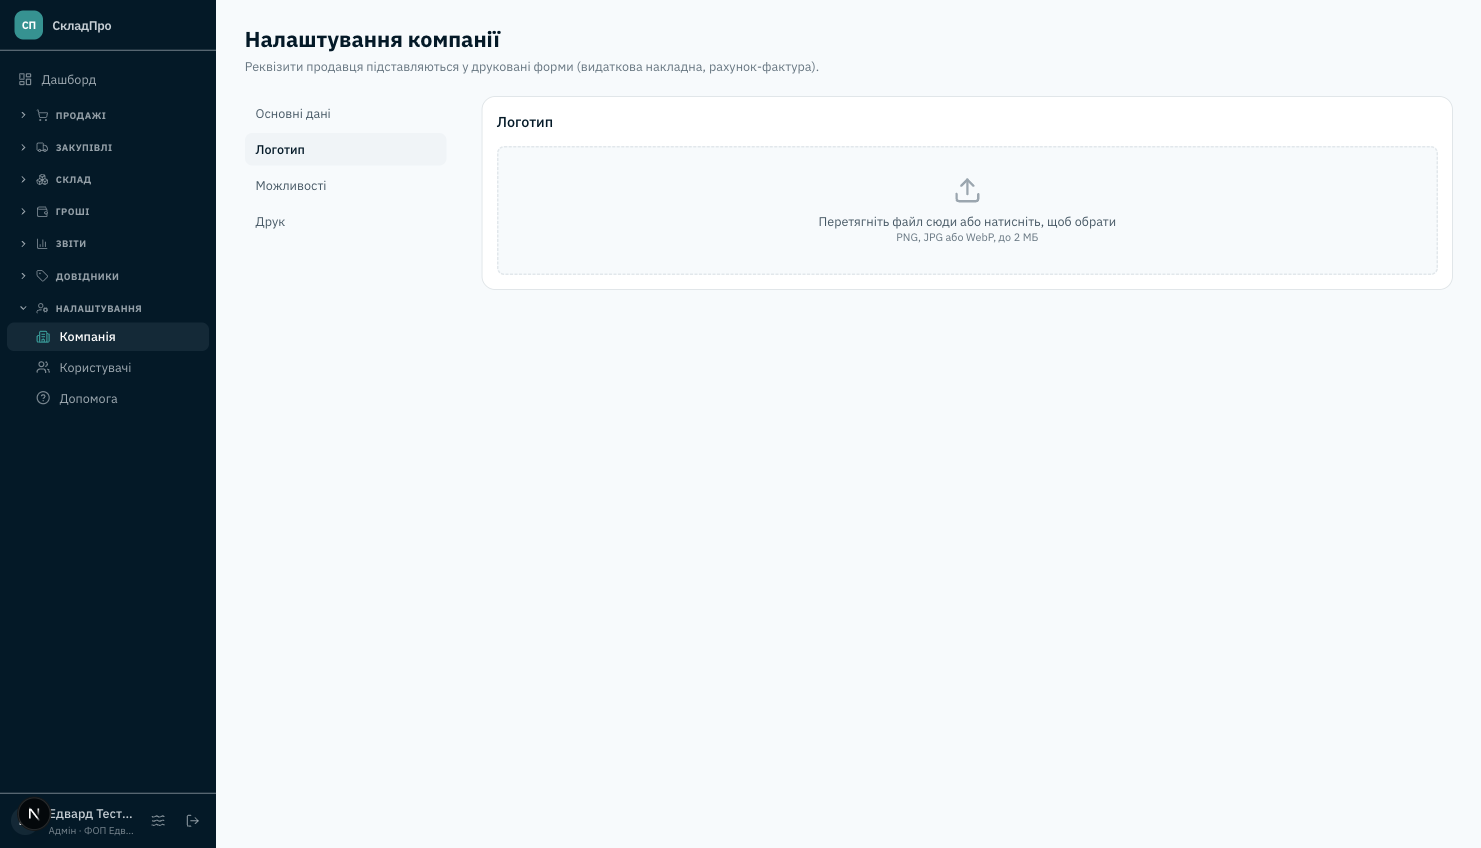Image resolution: width=1481 pixels, height=848 pixels.
Task: Open interface settings sliders icon near user name
Action: point(158,820)
